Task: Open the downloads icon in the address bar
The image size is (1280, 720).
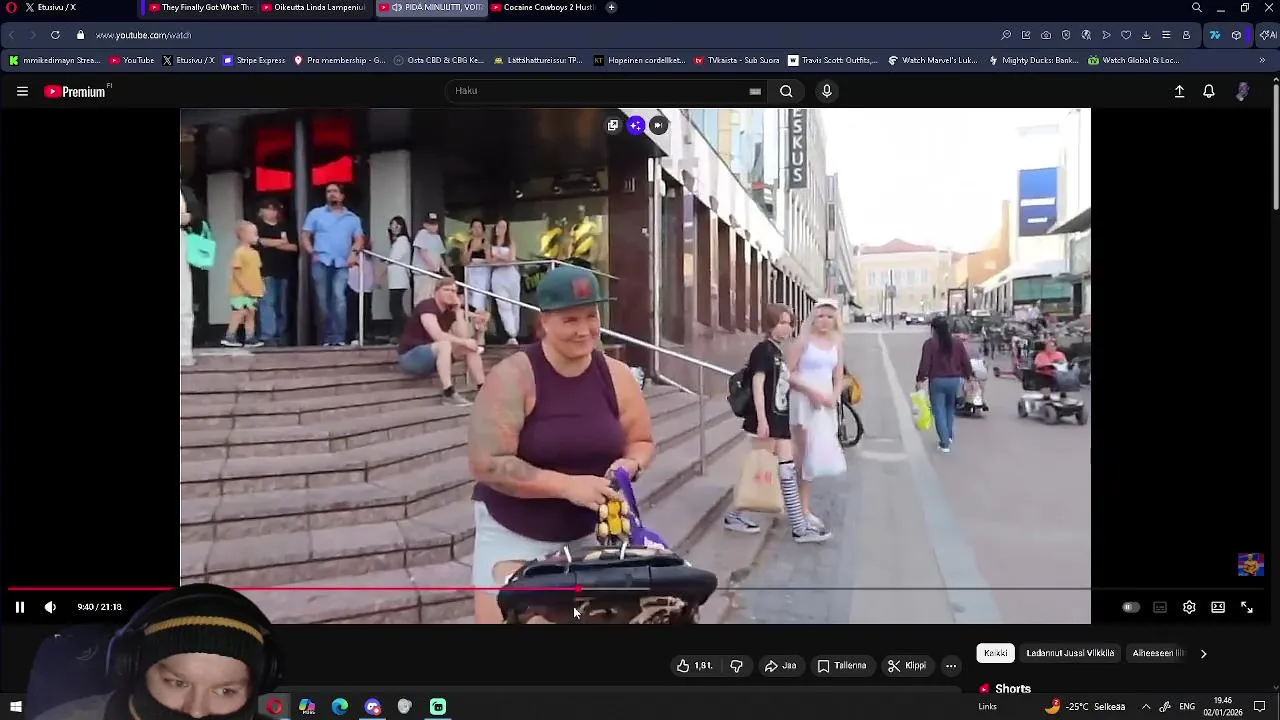Action: point(1146,35)
